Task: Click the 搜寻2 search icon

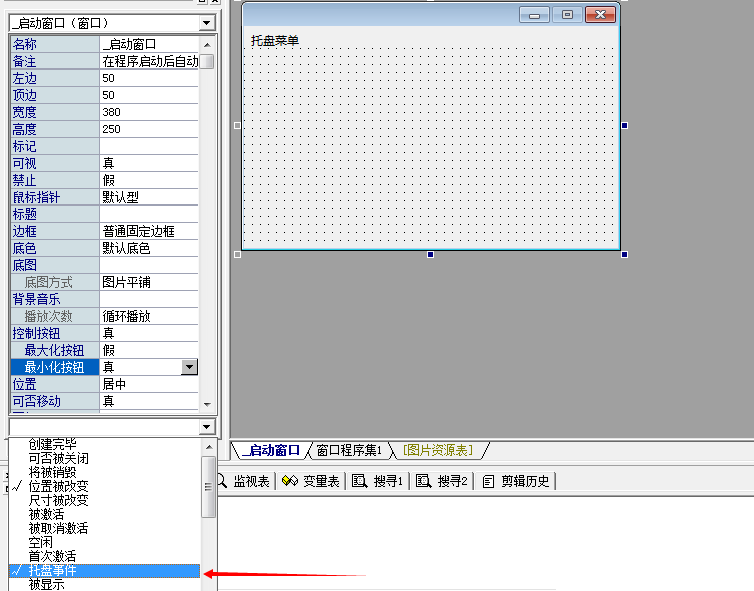Action: coord(423,481)
